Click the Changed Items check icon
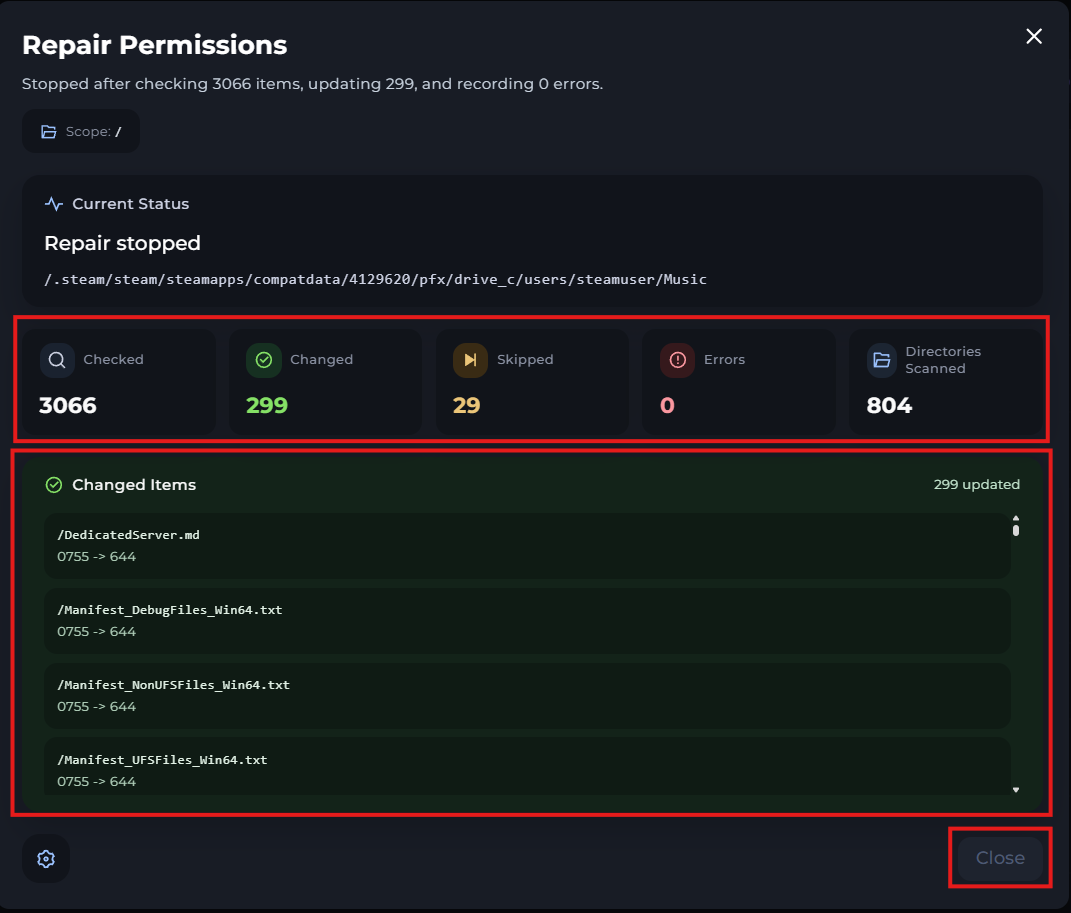The image size is (1071, 913). 54,485
